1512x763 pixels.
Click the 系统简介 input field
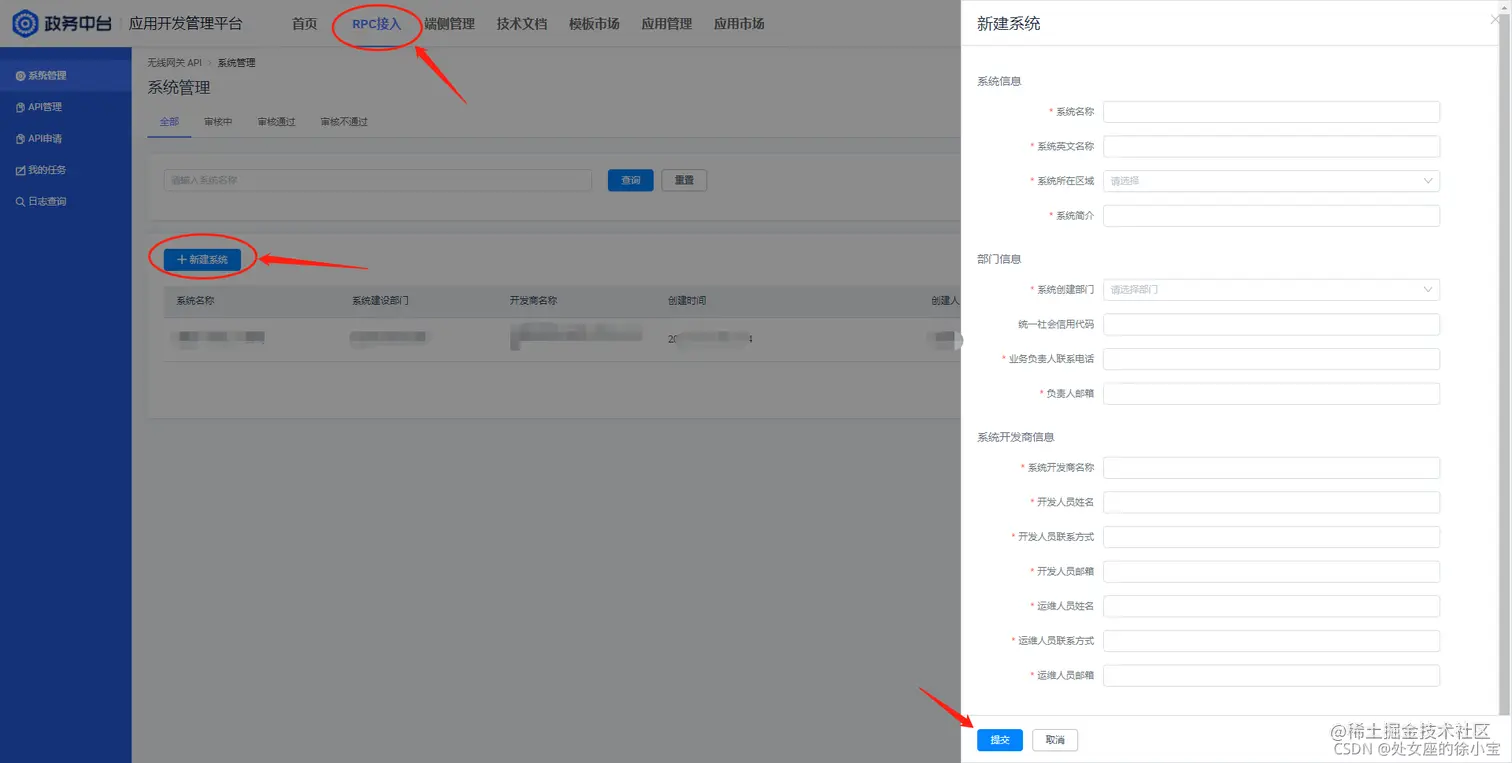coord(1271,216)
